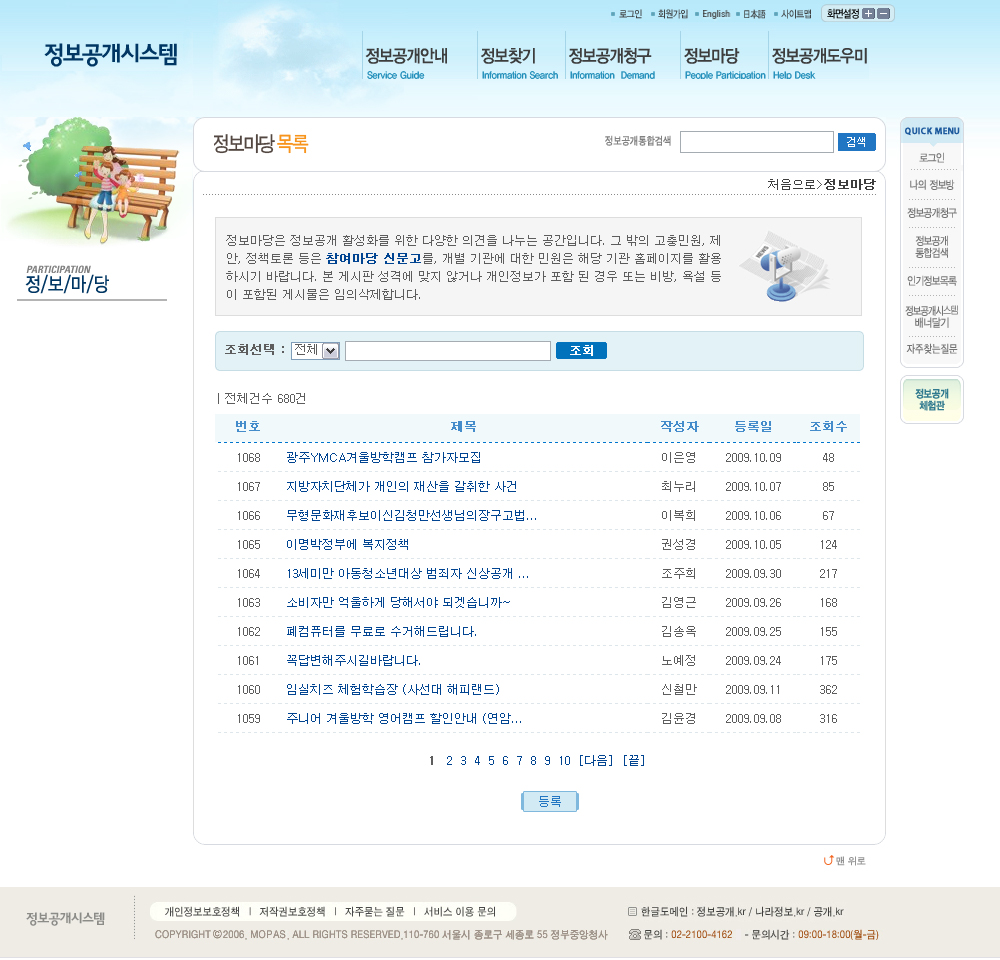This screenshot has width=1000, height=960.
Task: Open the 정보마당 People Participation menu
Action: (723, 63)
